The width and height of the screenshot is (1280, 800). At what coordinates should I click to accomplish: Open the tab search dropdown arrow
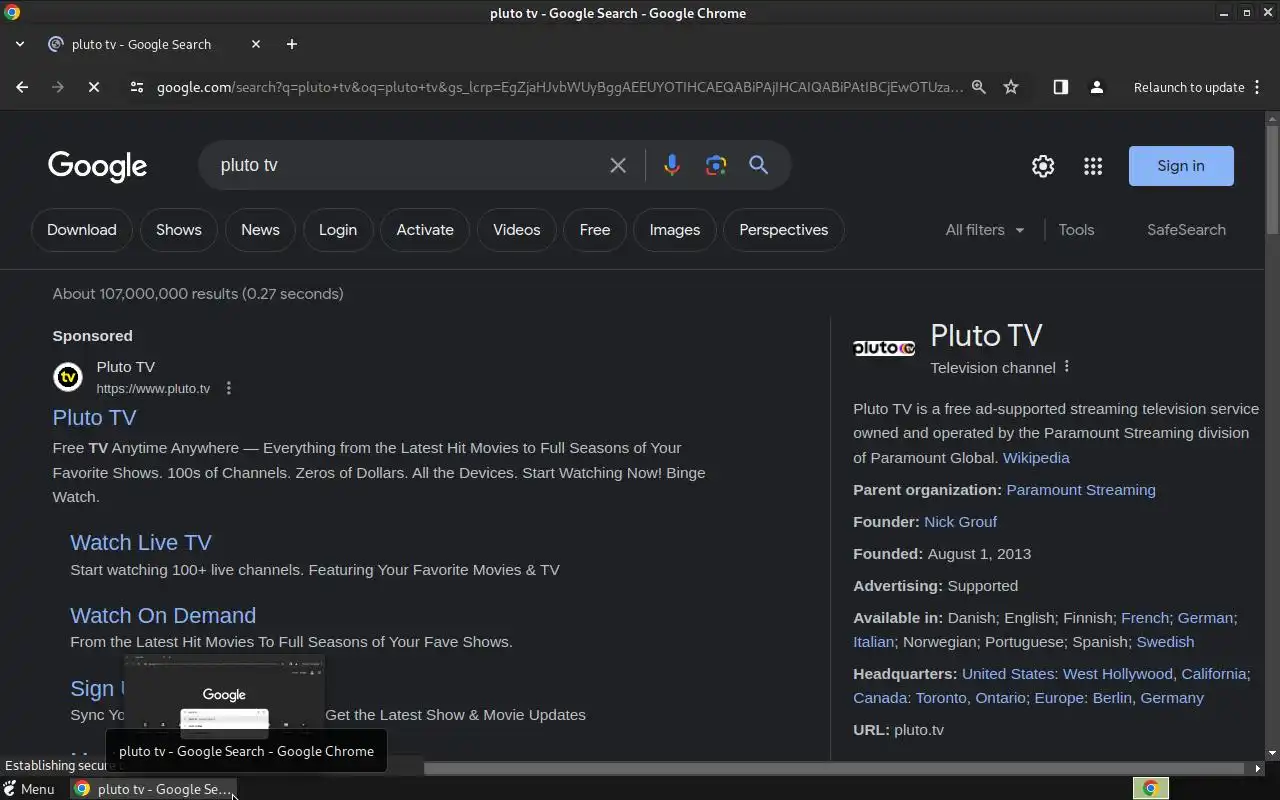pyautogui.click(x=20, y=44)
